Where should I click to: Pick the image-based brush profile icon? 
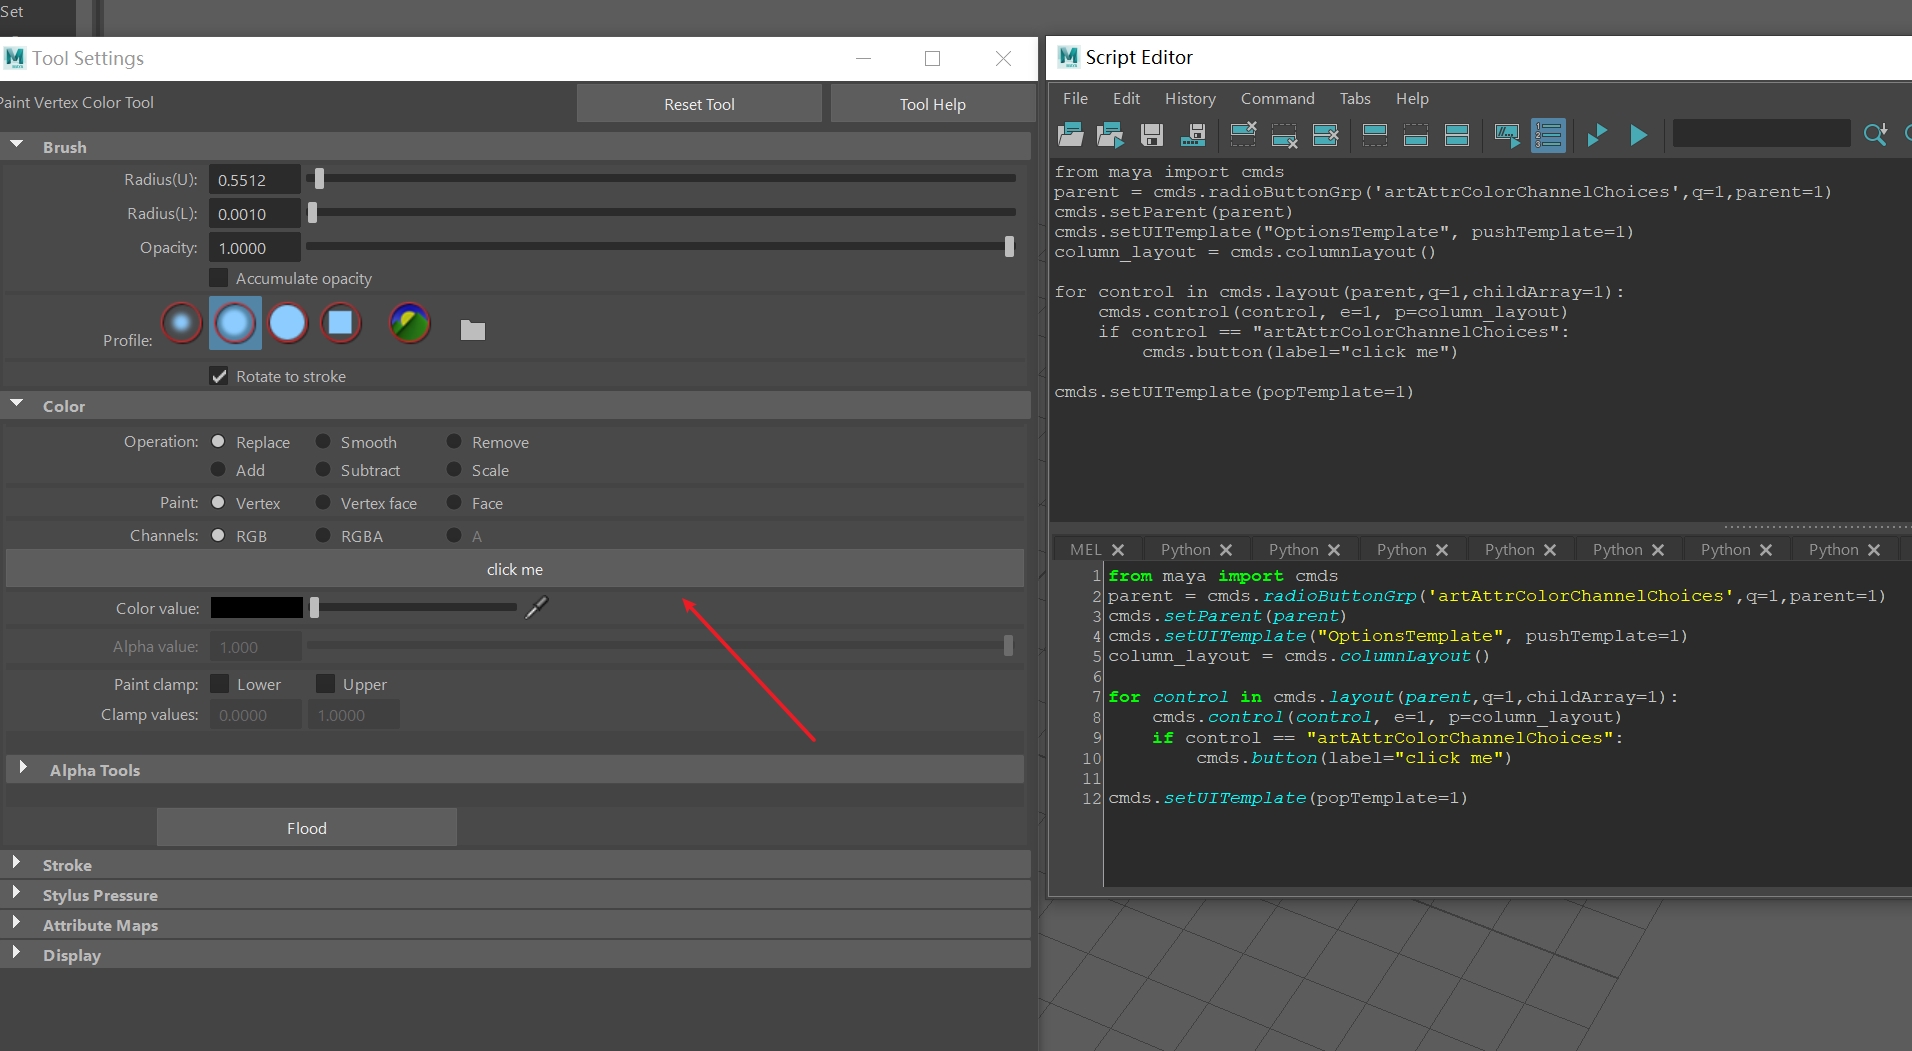click(409, 323)
